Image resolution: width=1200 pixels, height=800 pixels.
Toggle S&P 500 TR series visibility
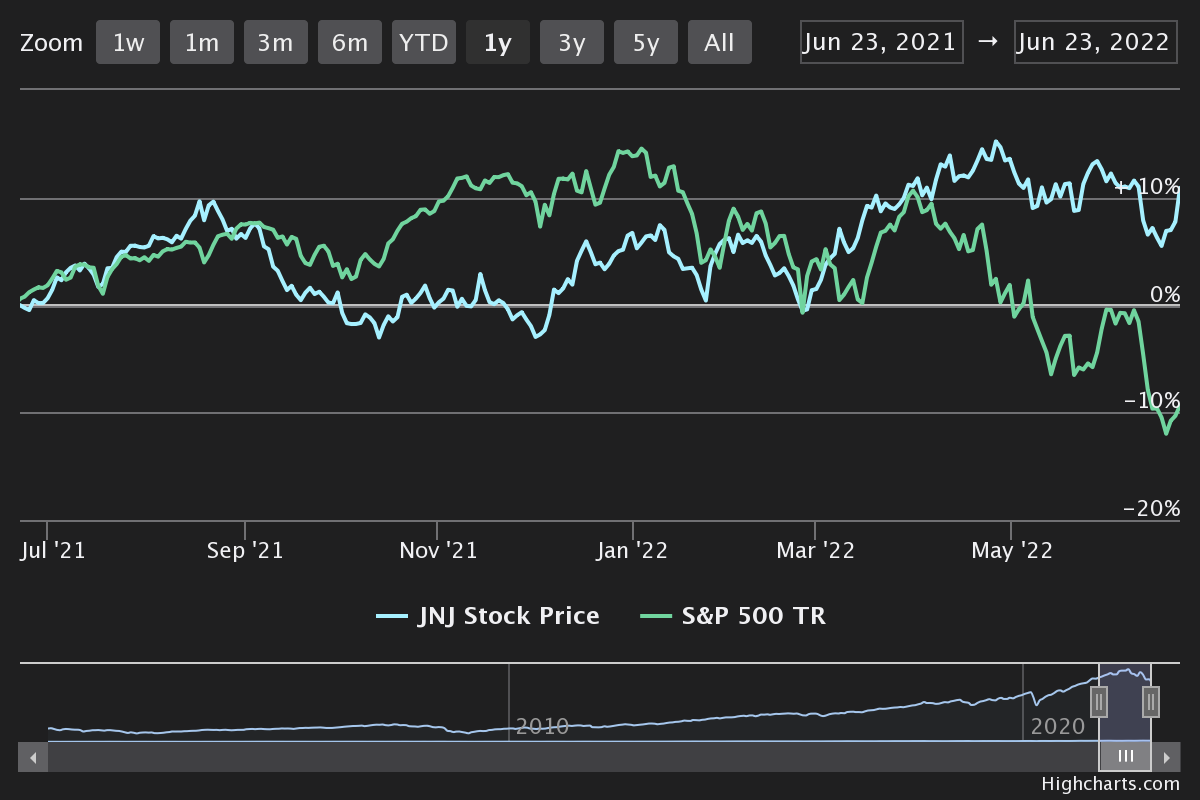pos(733,616)
